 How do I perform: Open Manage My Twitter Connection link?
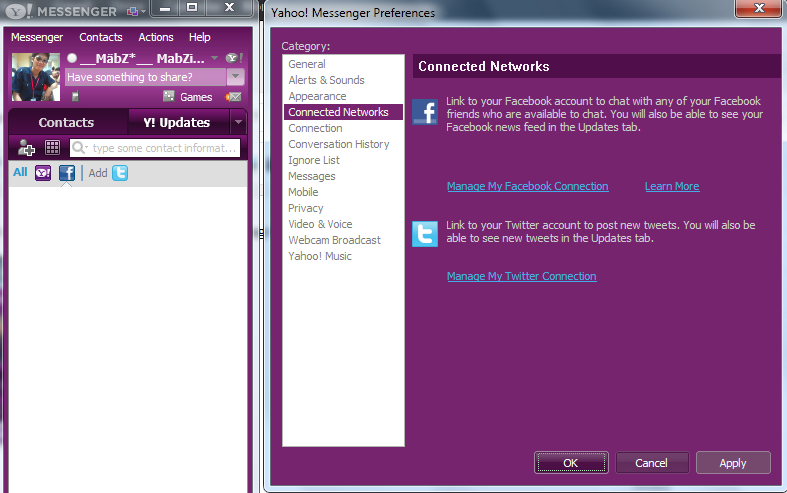[x=521, y=276]
